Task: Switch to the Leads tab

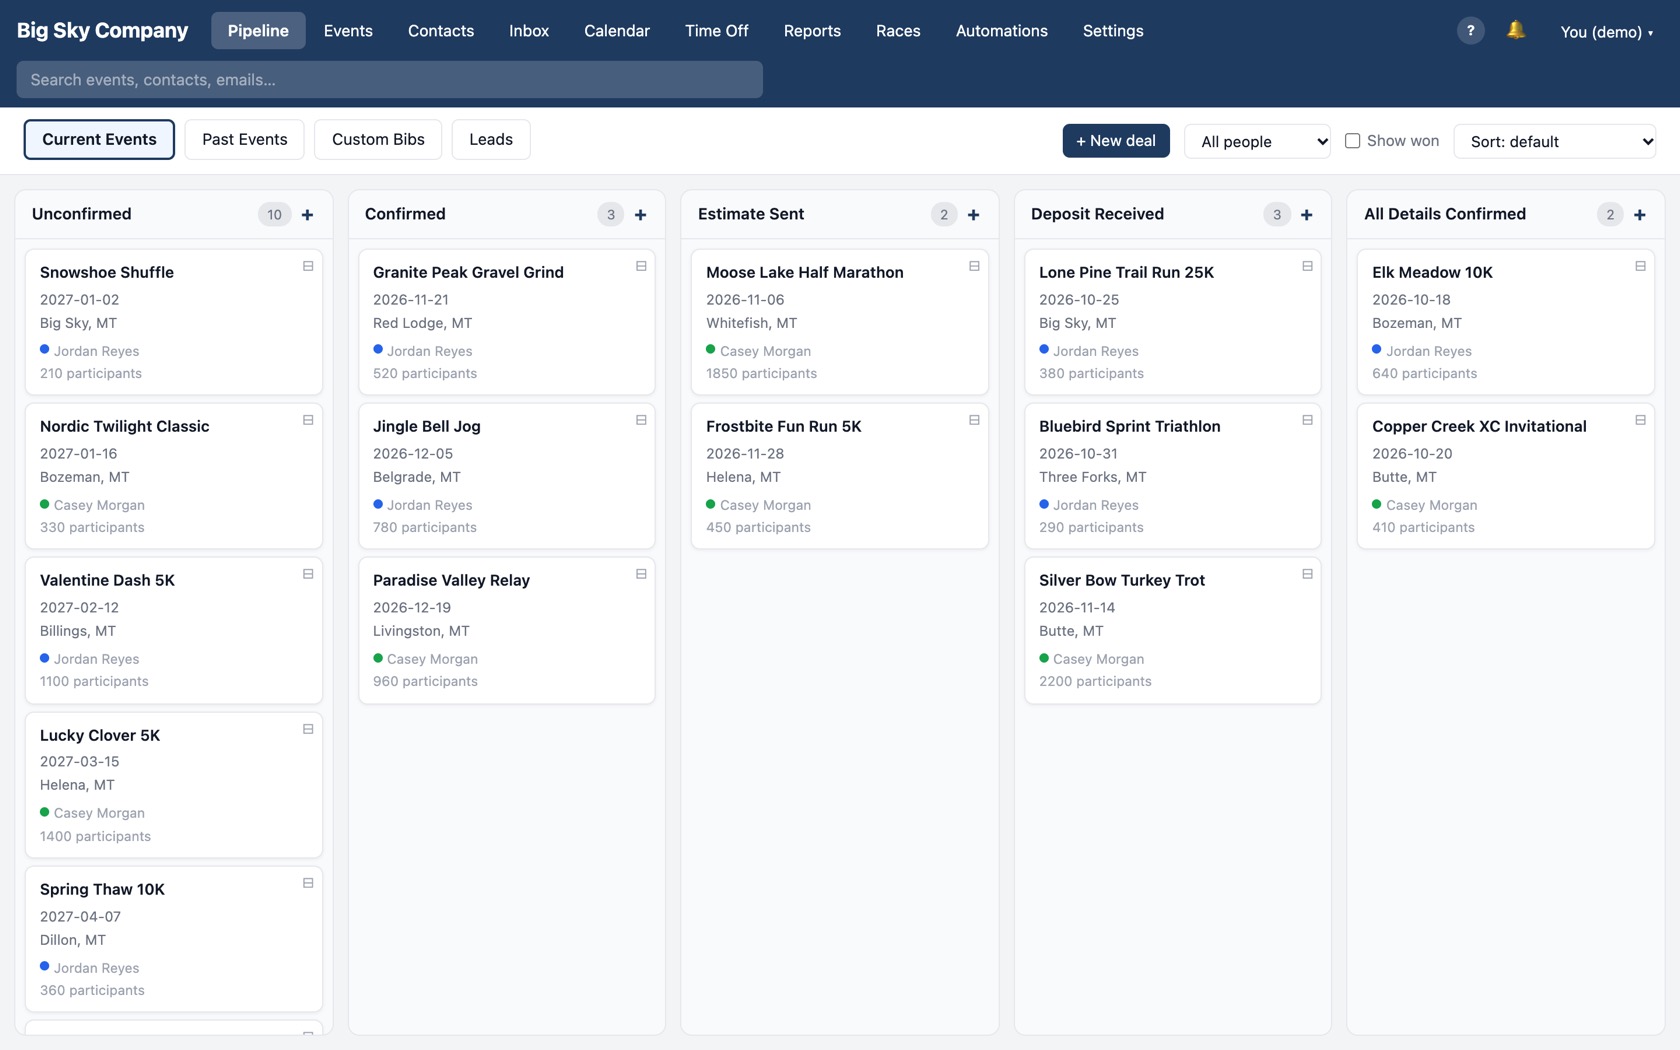Action: click(x=491, y=139)
